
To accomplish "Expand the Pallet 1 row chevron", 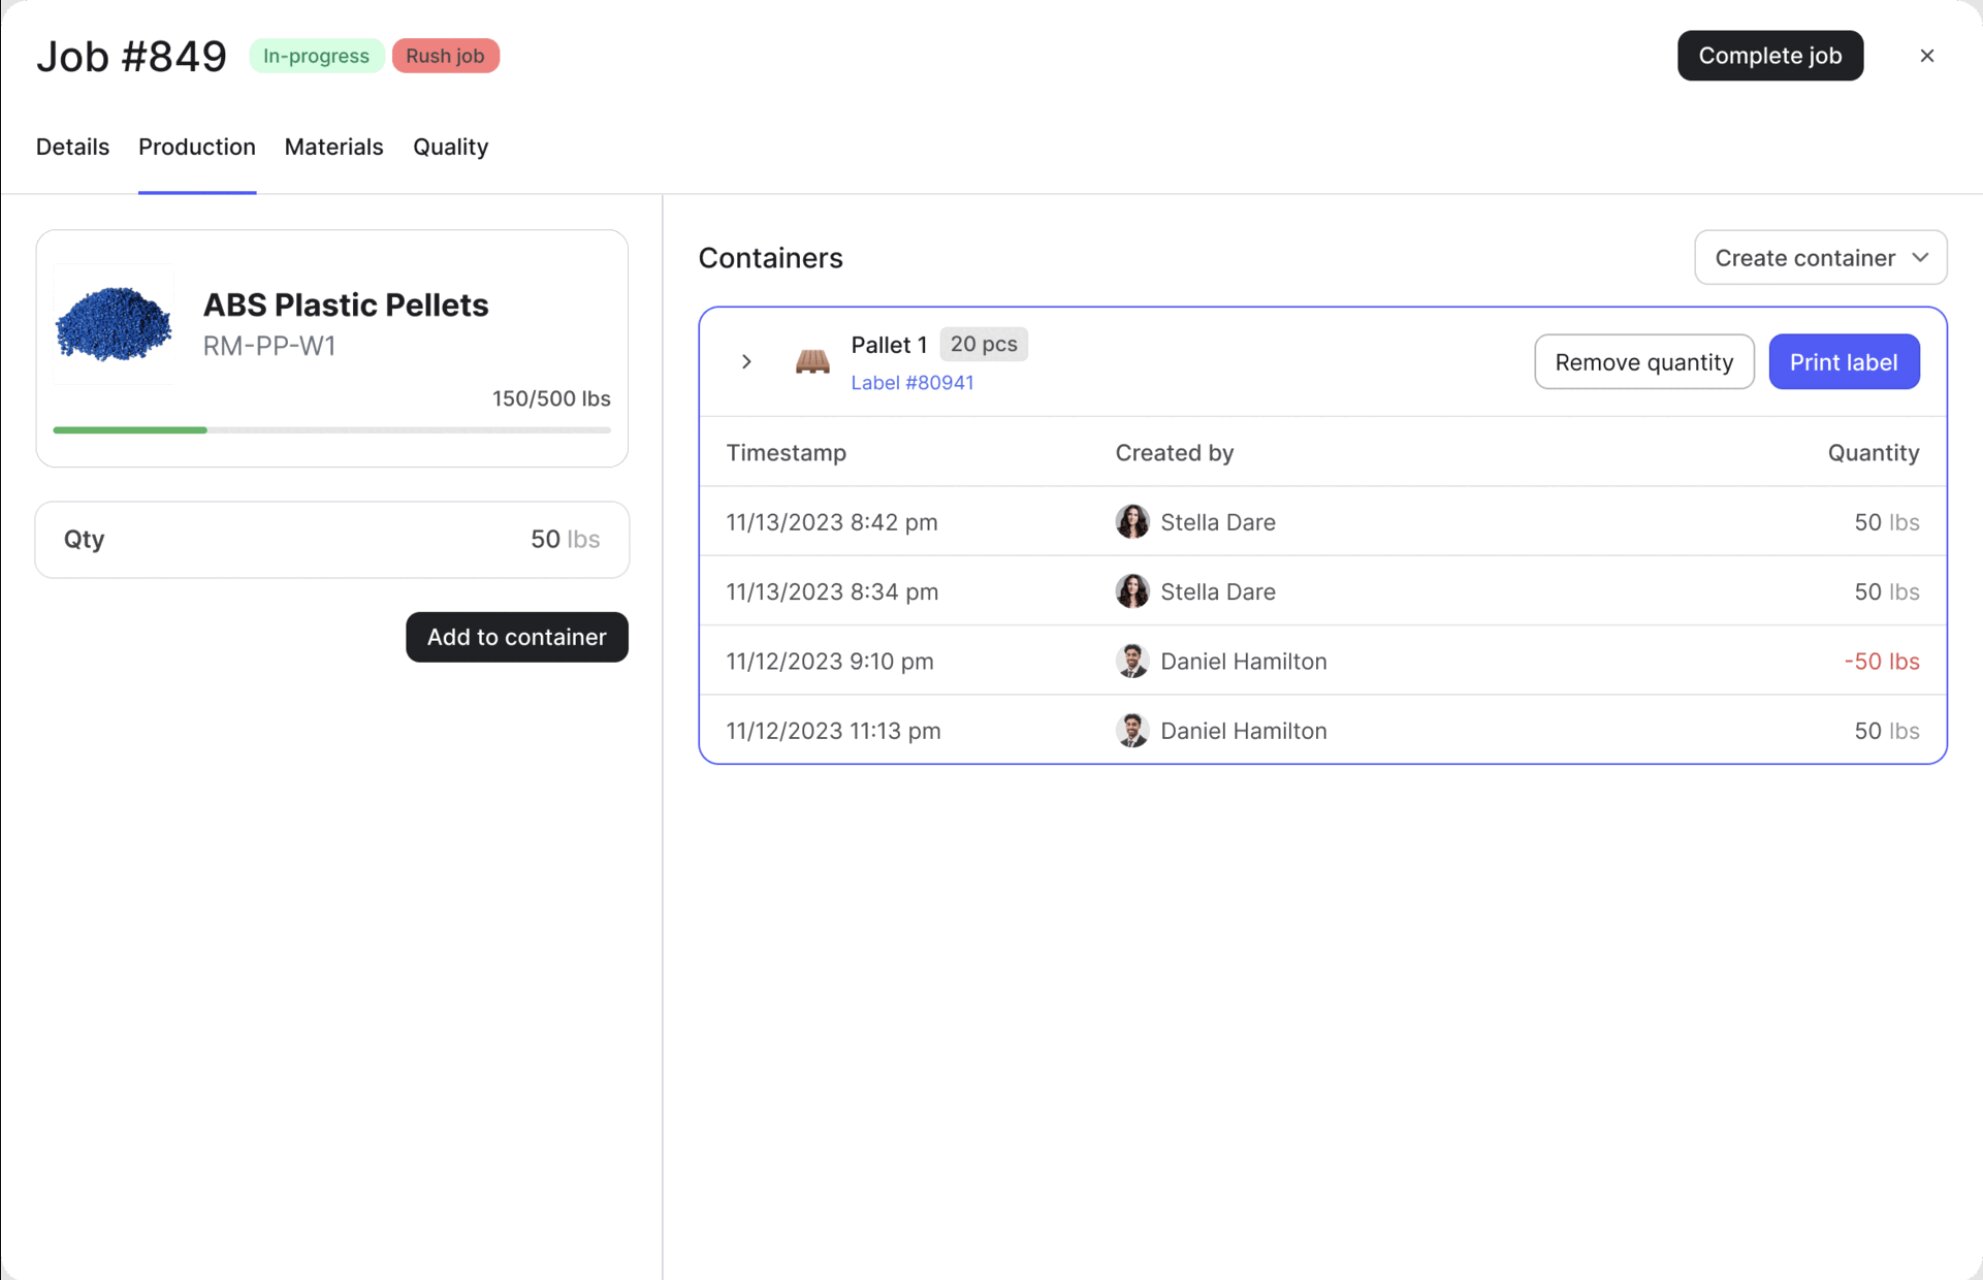I will (x=746, y=362).
